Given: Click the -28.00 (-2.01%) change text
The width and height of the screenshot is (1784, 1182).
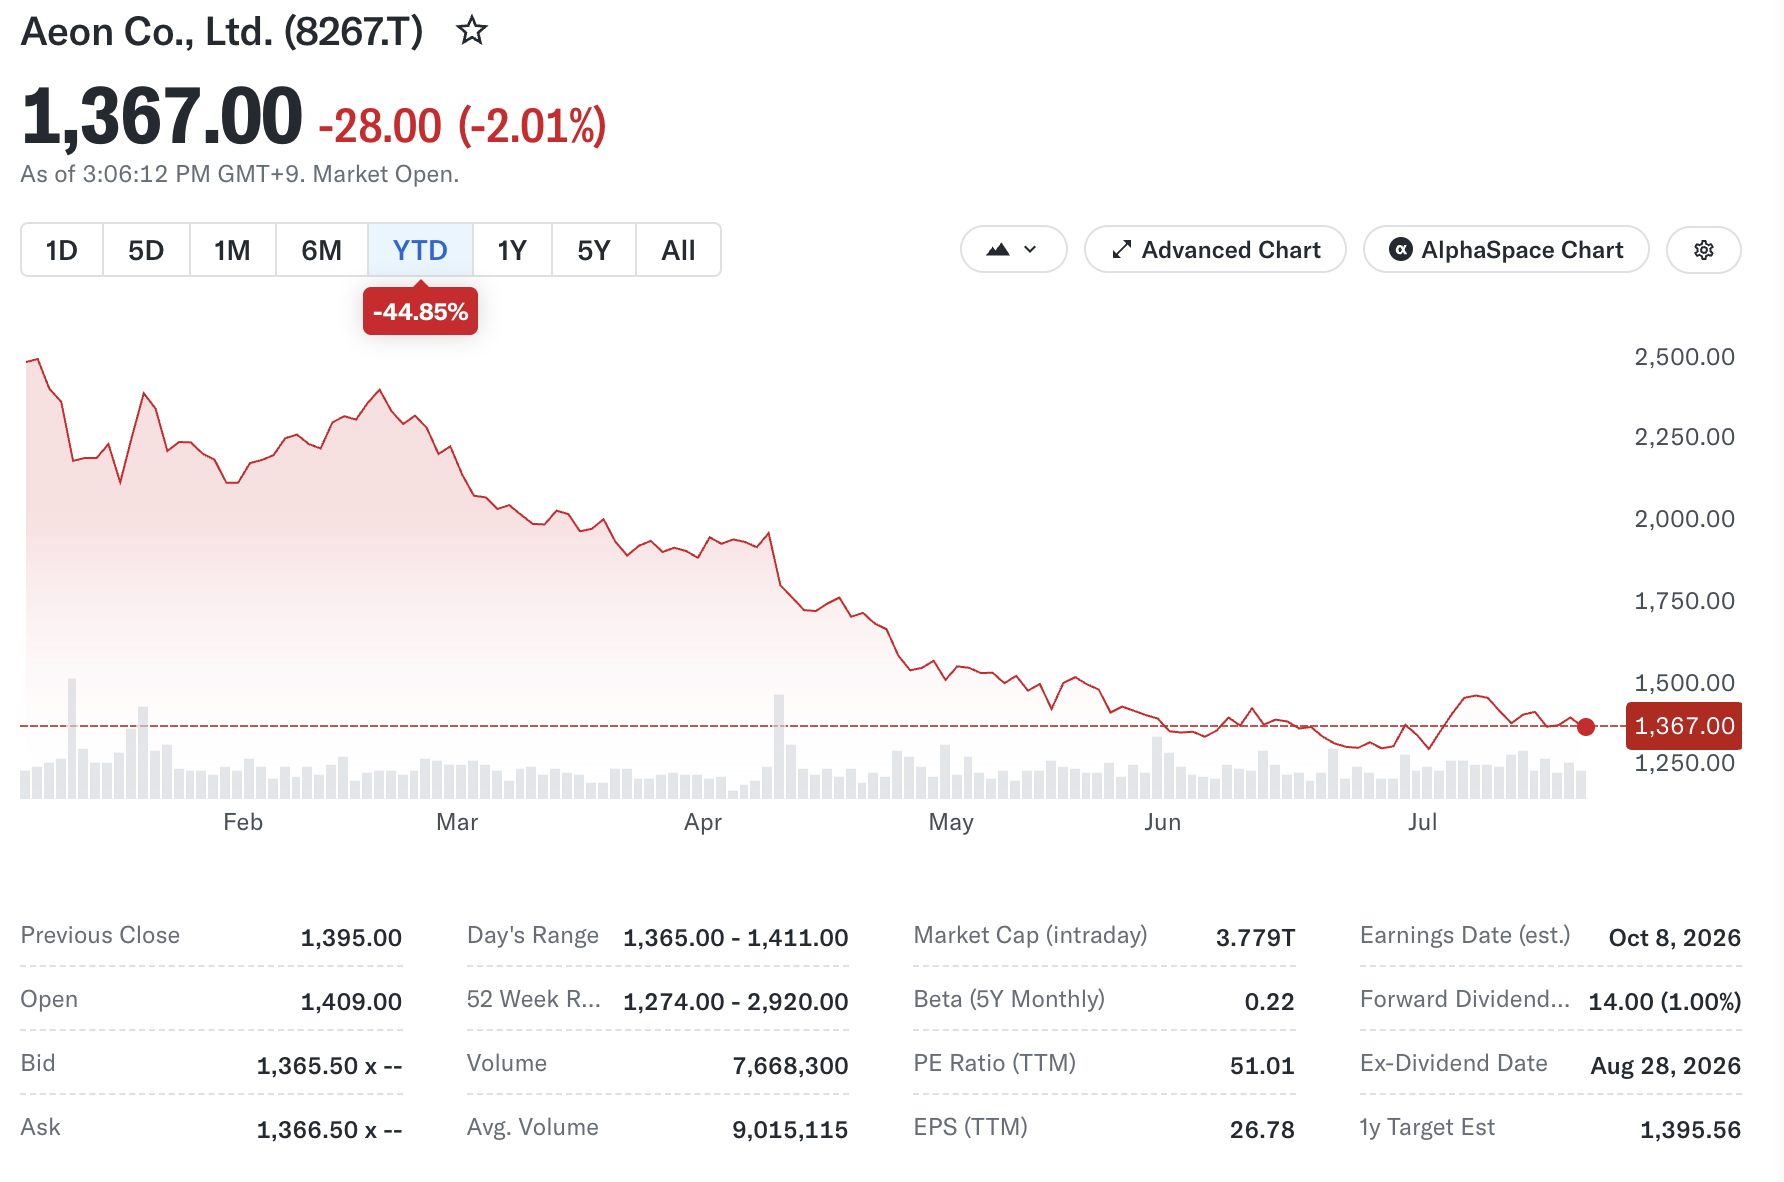Looking at the screenshot, I should point(462,126).
